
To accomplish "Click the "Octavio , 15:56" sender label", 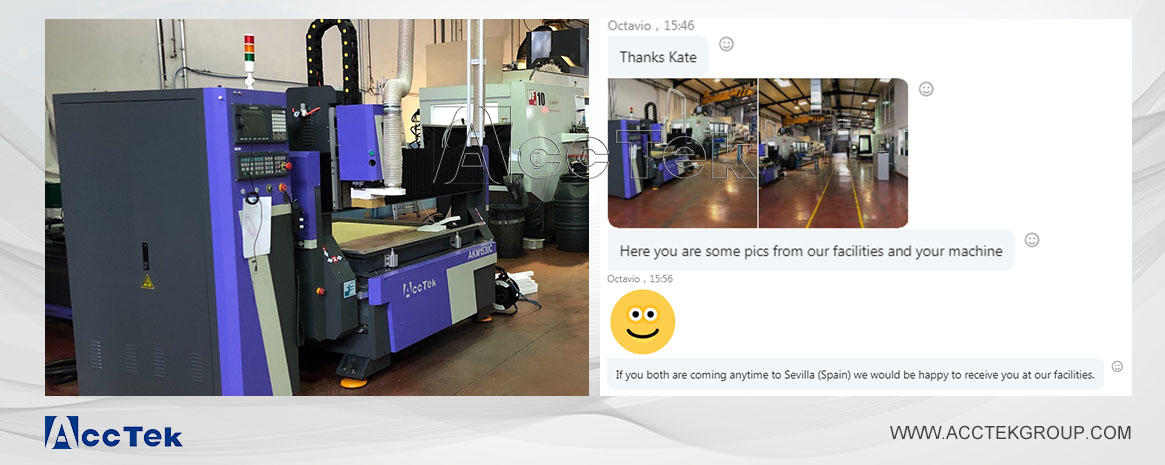I will click(x=640, y=279).
